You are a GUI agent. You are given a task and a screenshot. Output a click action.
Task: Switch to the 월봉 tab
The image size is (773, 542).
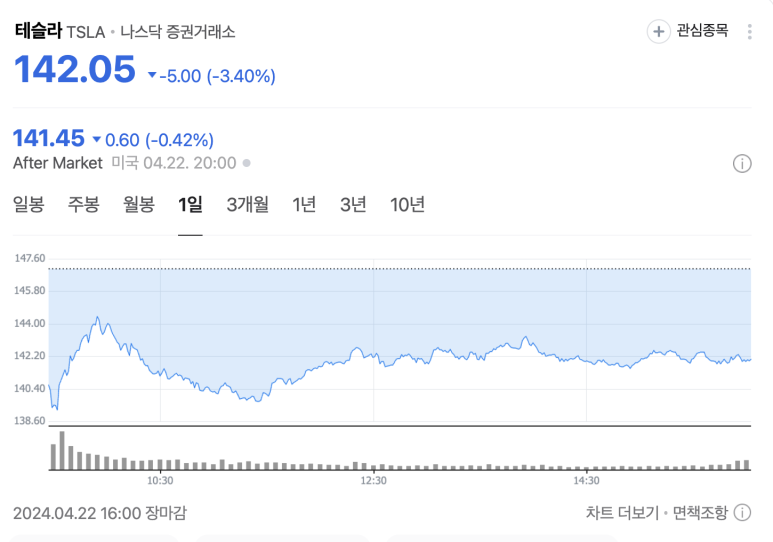(x=139, y=205)
